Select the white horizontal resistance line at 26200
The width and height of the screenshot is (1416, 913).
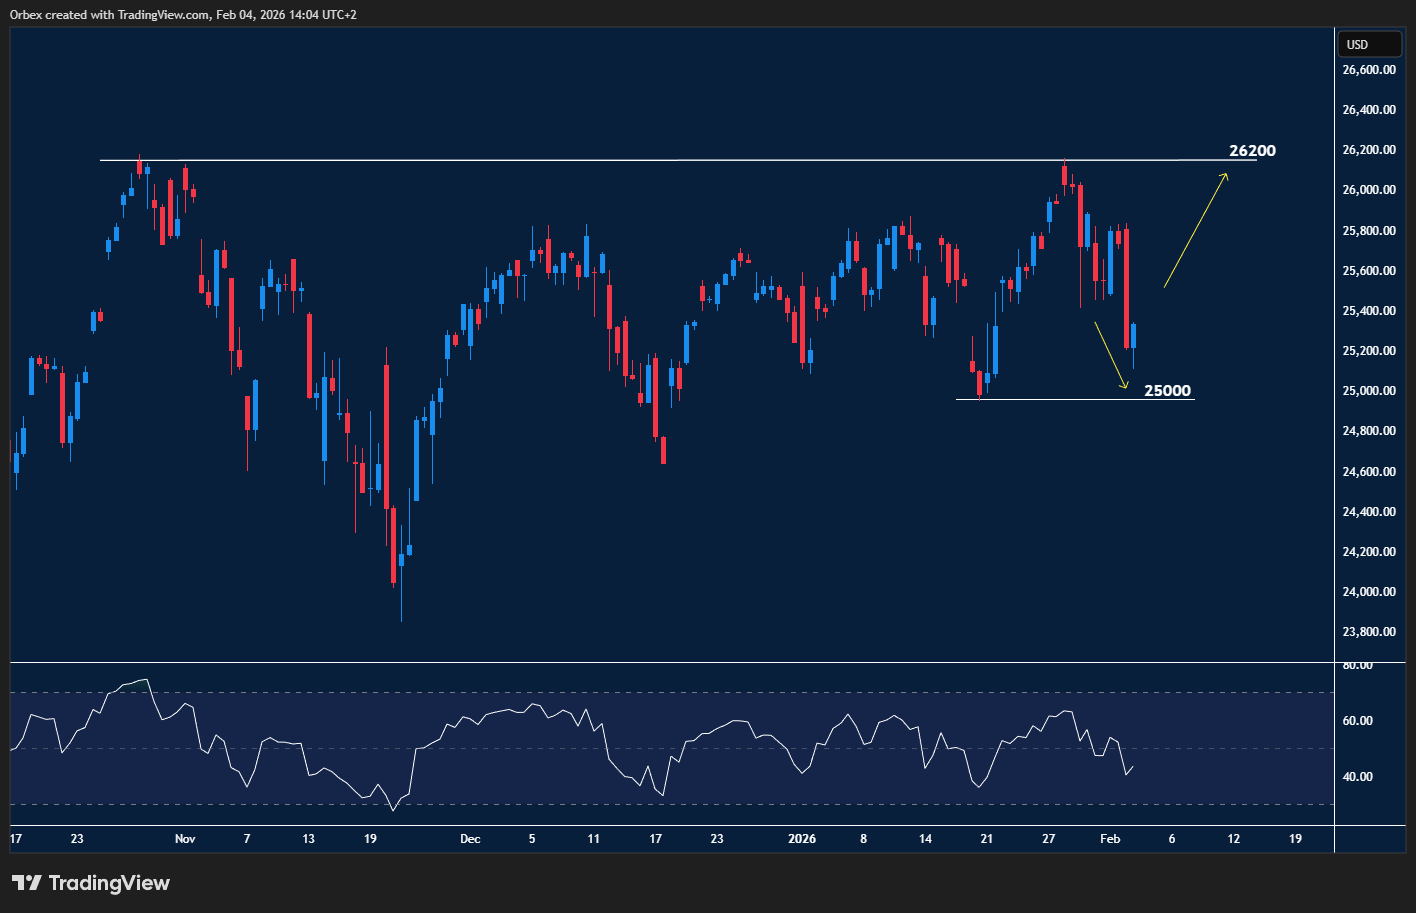(x=600, y=160)
